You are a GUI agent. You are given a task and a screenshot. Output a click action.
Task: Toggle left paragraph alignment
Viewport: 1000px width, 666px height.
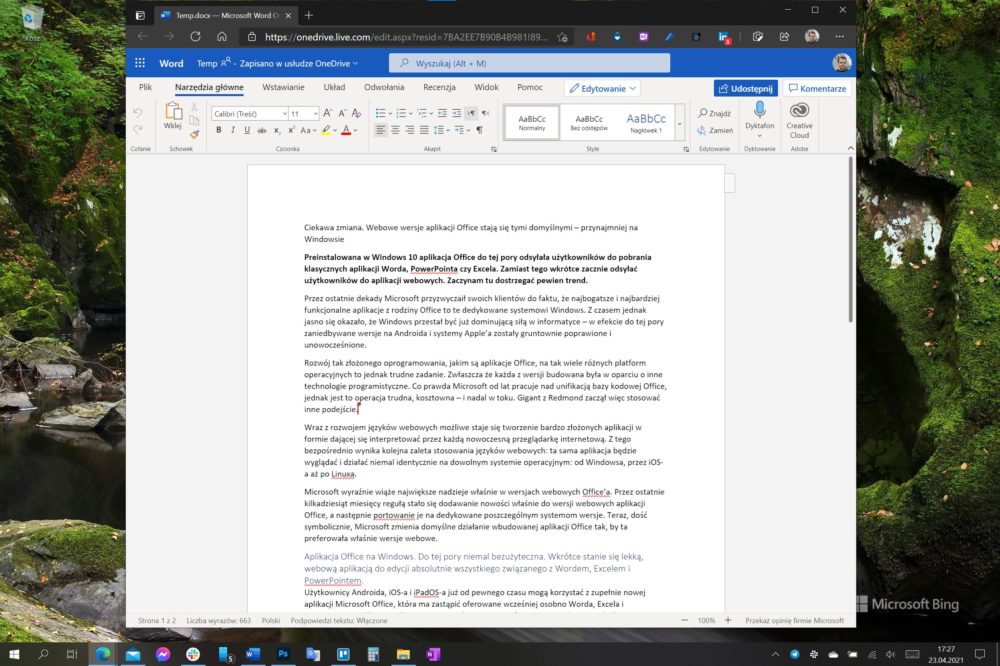click(x=381, y=130)
